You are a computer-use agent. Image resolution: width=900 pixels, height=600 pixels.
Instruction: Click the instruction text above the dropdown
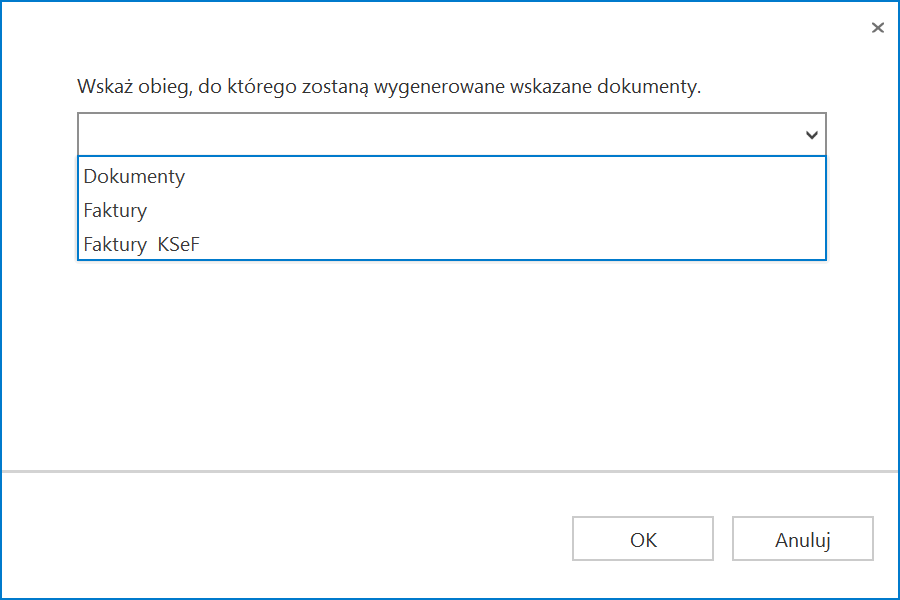(389, 87)
